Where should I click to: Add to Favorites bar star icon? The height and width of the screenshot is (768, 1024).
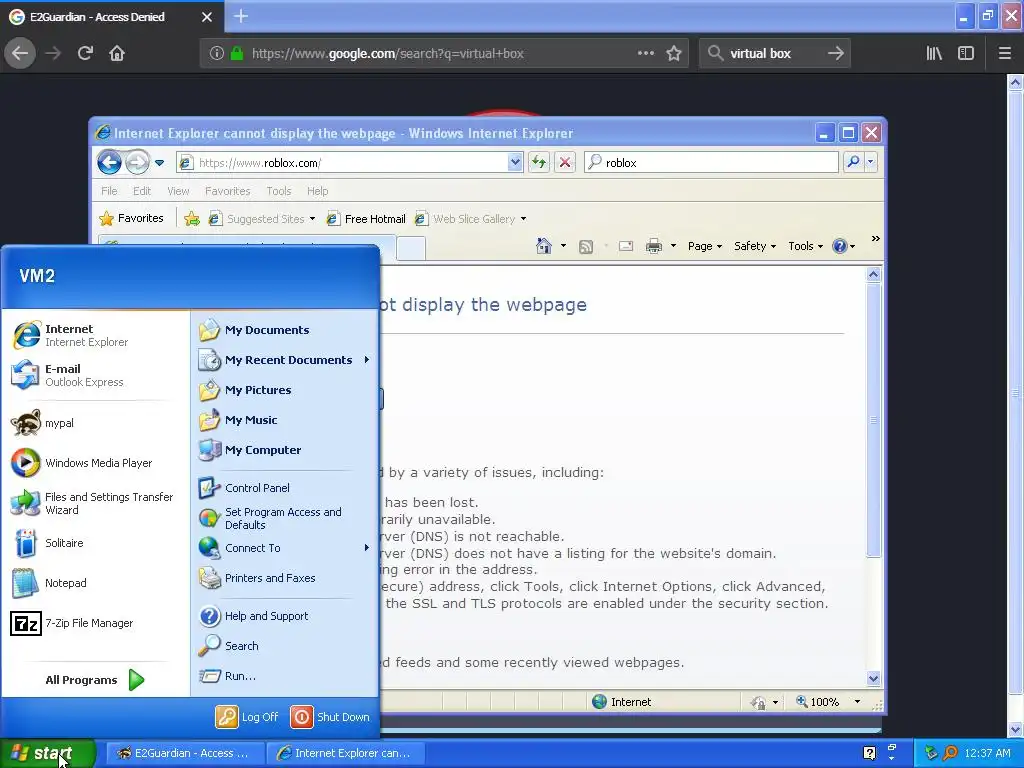coord(192,219)
